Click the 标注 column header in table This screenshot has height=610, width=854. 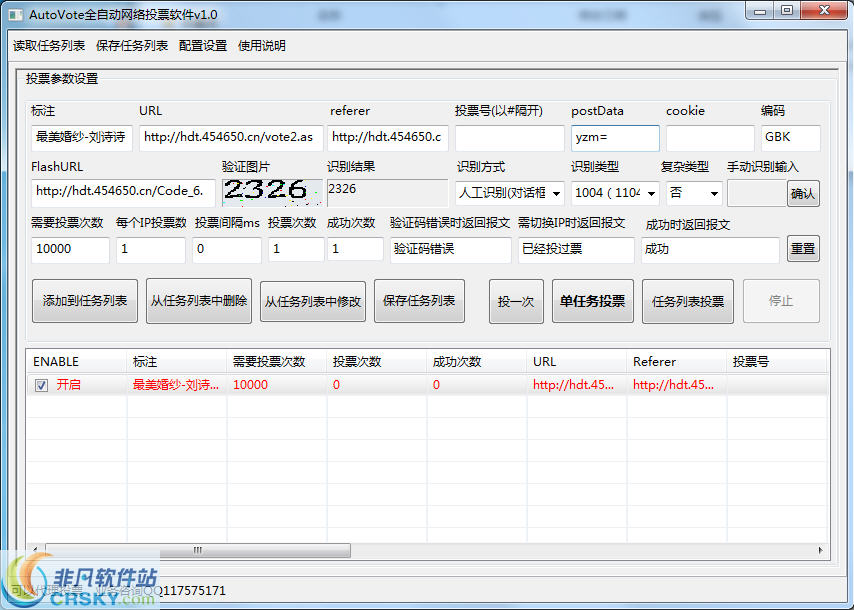[x=177, y=362]
